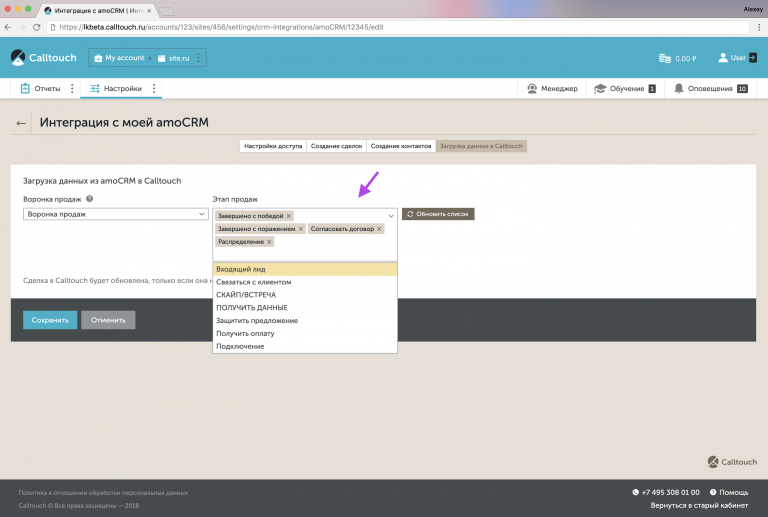Open the three-dot menu next to Отчеты
This screenshot has width=768, height=517.
72,89
